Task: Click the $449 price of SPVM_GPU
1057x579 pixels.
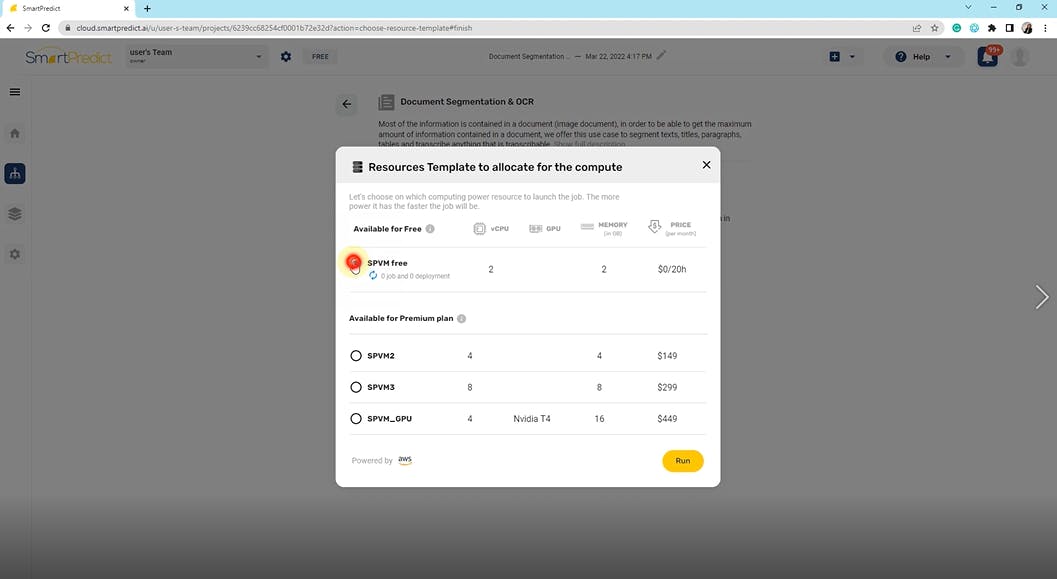Action: pyautogui.click(x=667, y=419)
